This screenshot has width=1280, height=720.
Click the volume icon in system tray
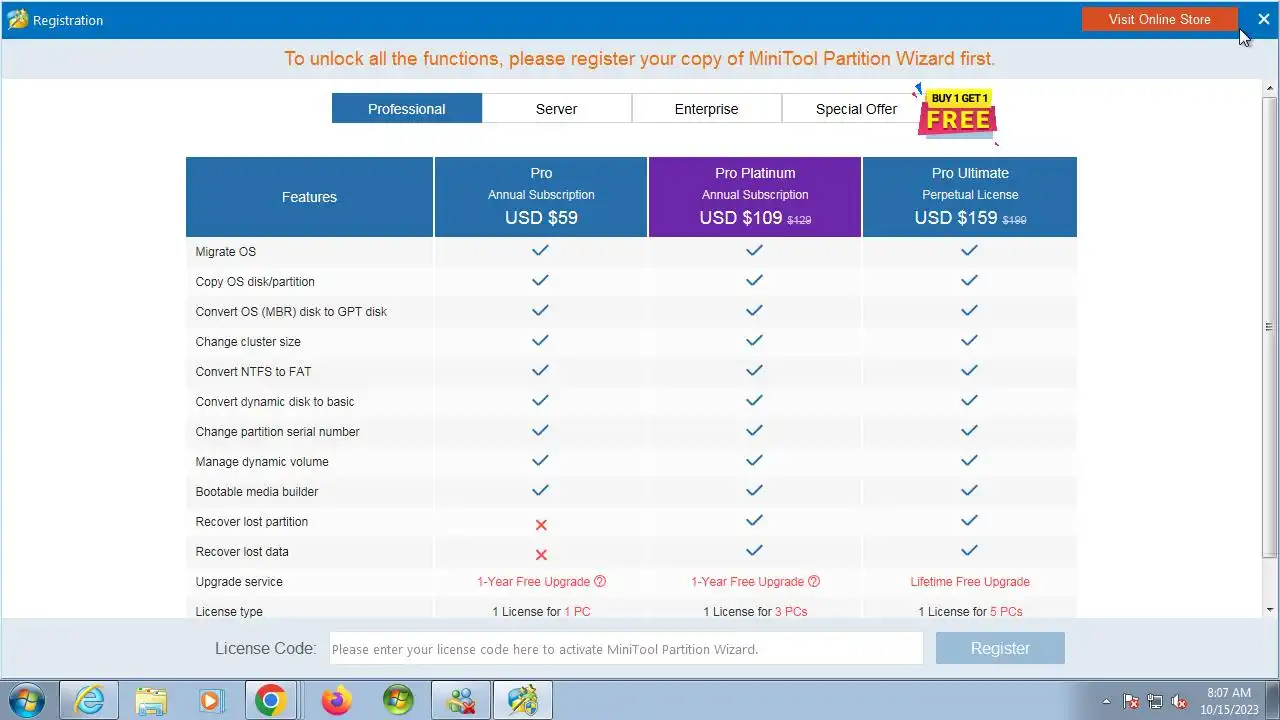tap(1179, 701)
